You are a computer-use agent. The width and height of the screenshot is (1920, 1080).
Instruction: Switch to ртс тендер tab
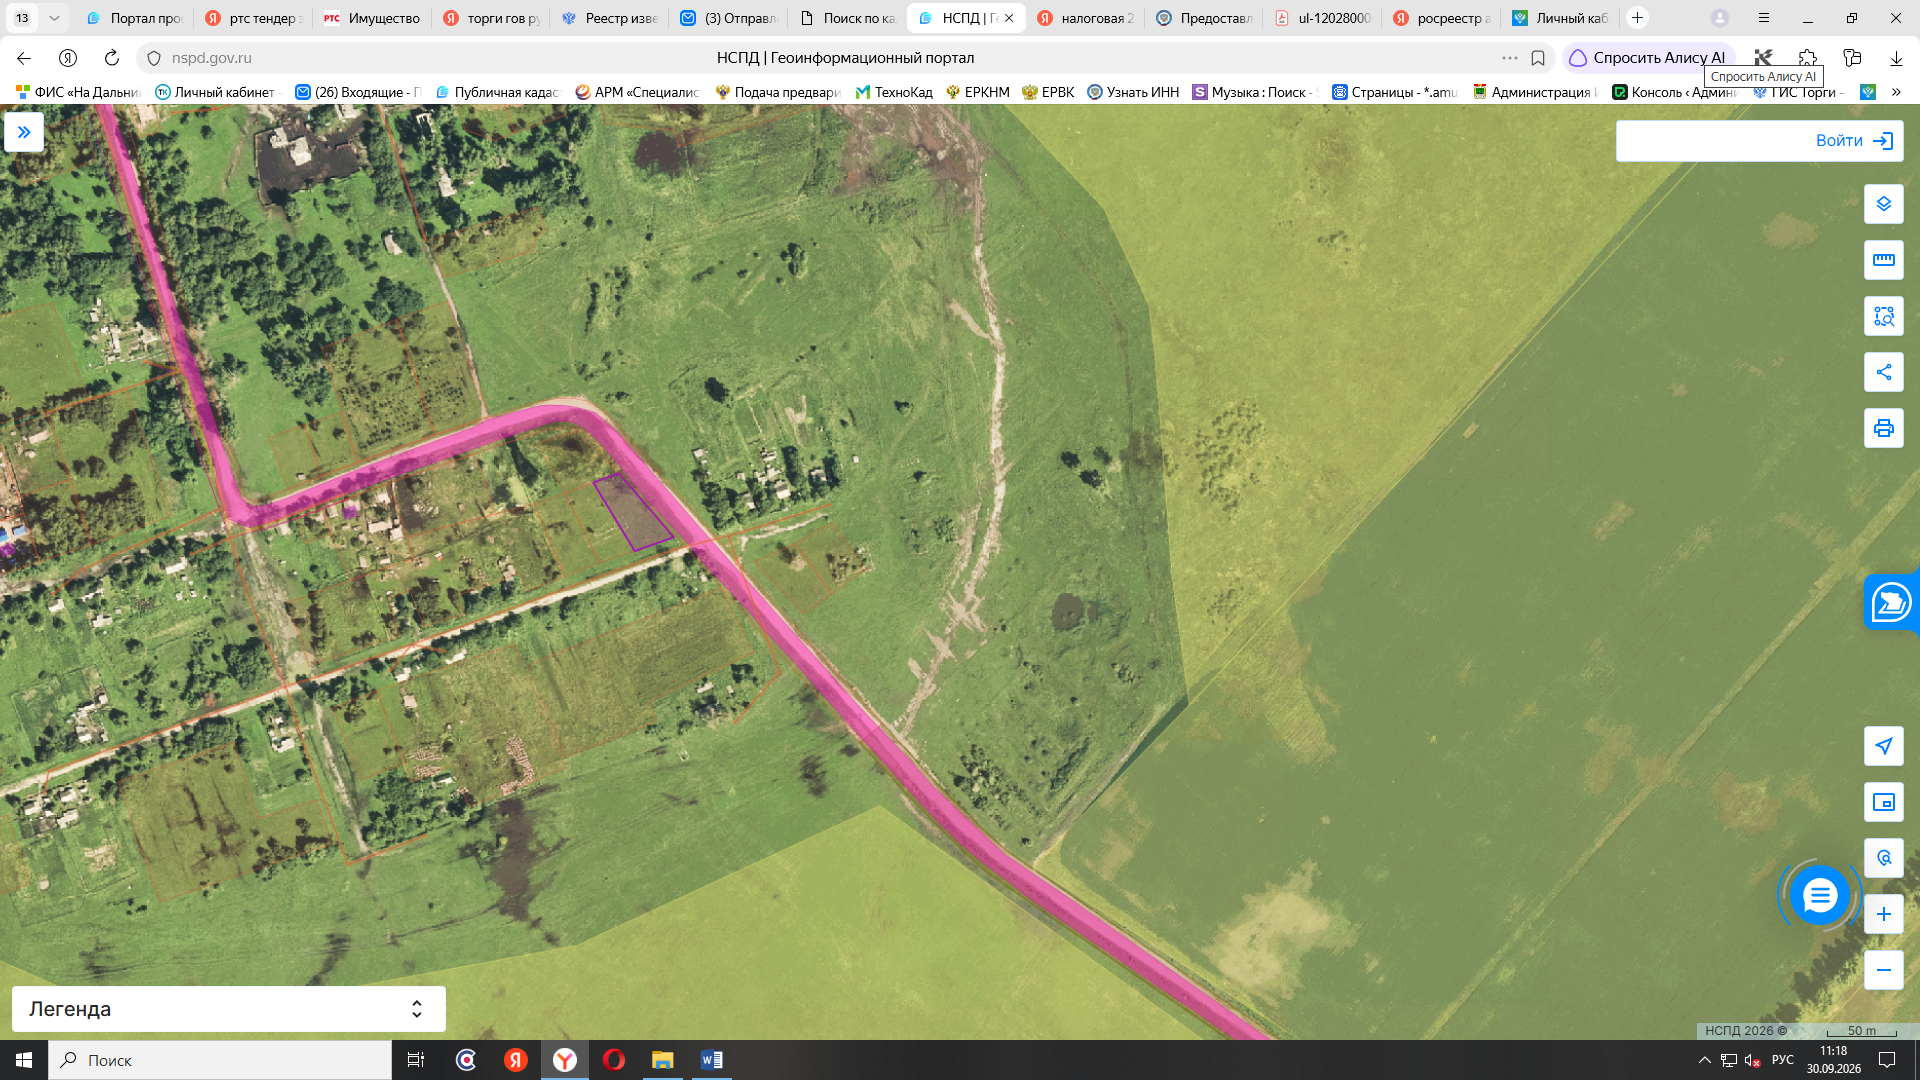coord(254,18)
